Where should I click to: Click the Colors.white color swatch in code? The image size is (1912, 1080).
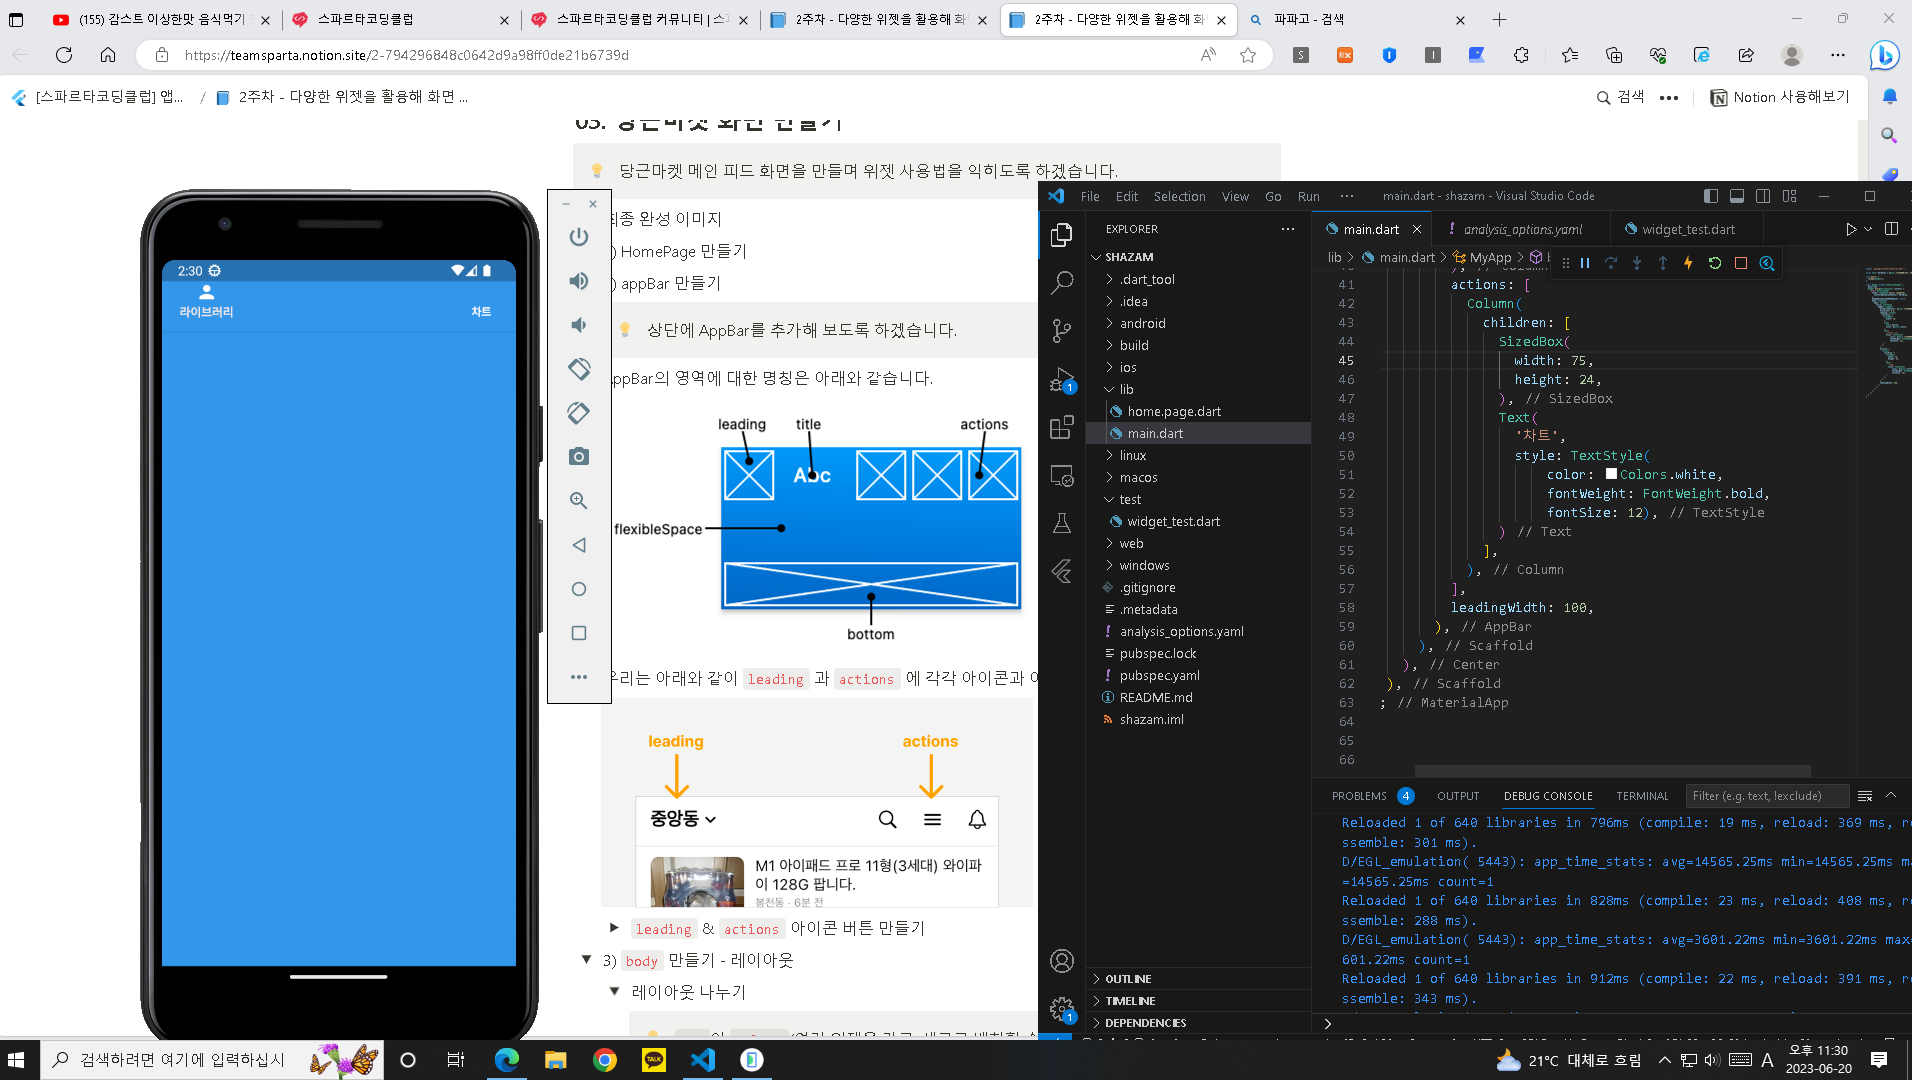point(1611,474)
